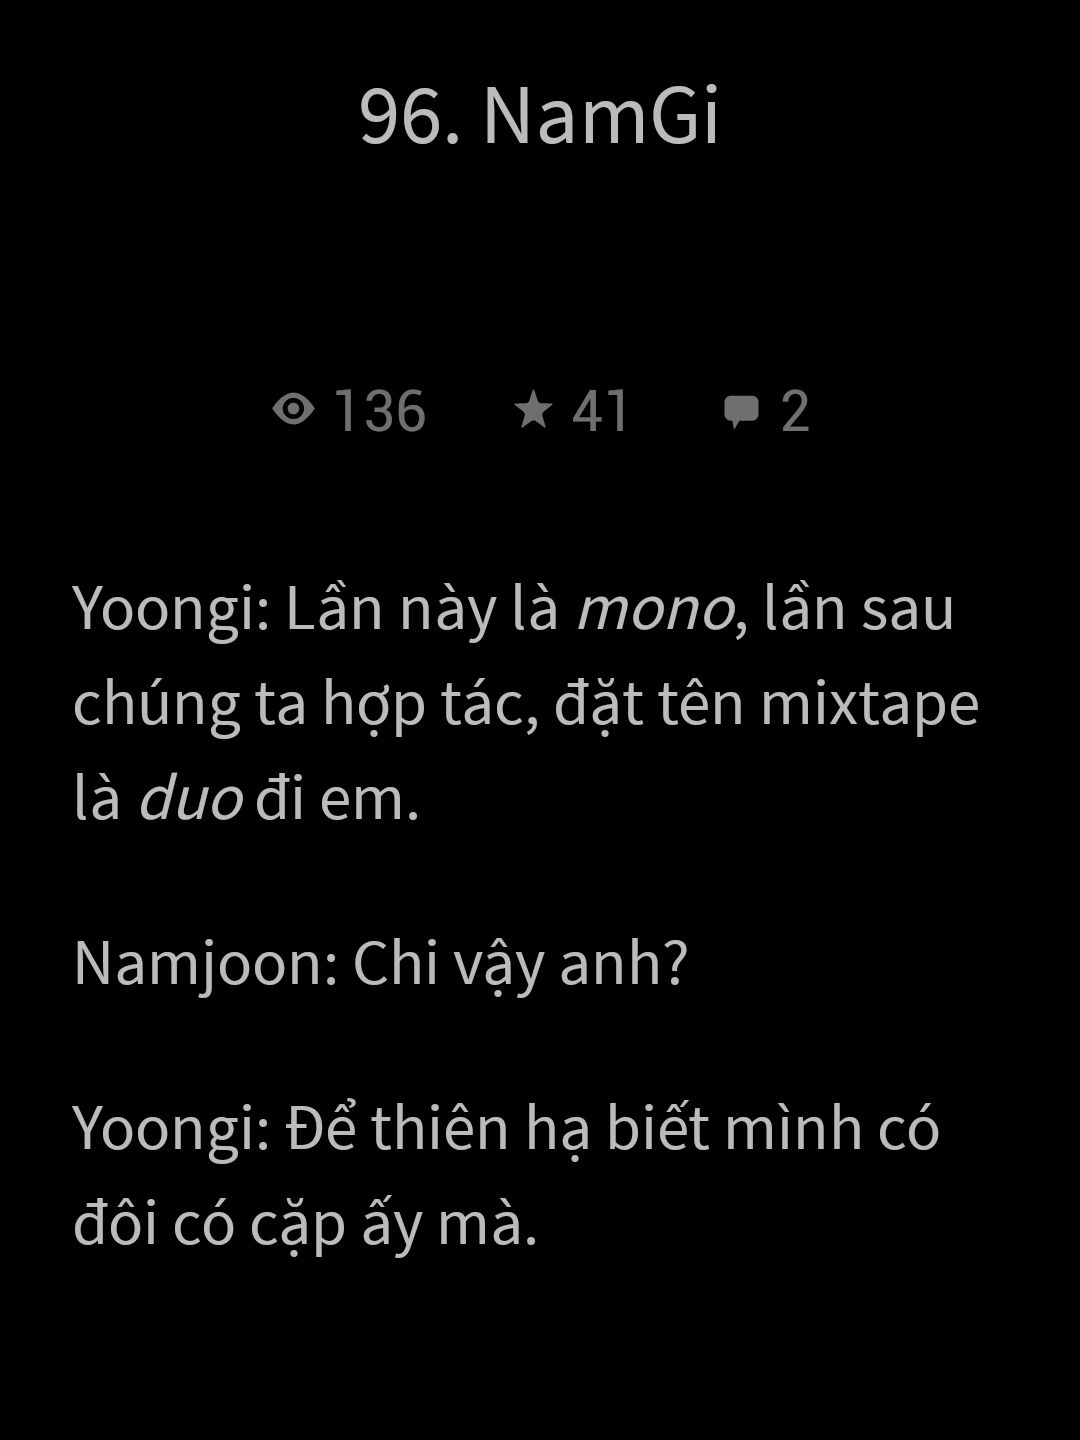Tap the words đi em after duo

point(337,800)
